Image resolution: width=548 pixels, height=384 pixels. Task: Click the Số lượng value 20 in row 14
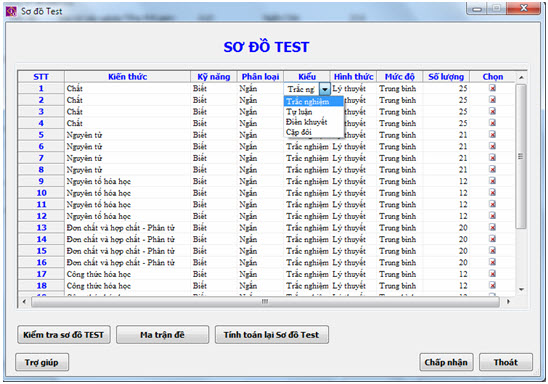pos(446,239)
